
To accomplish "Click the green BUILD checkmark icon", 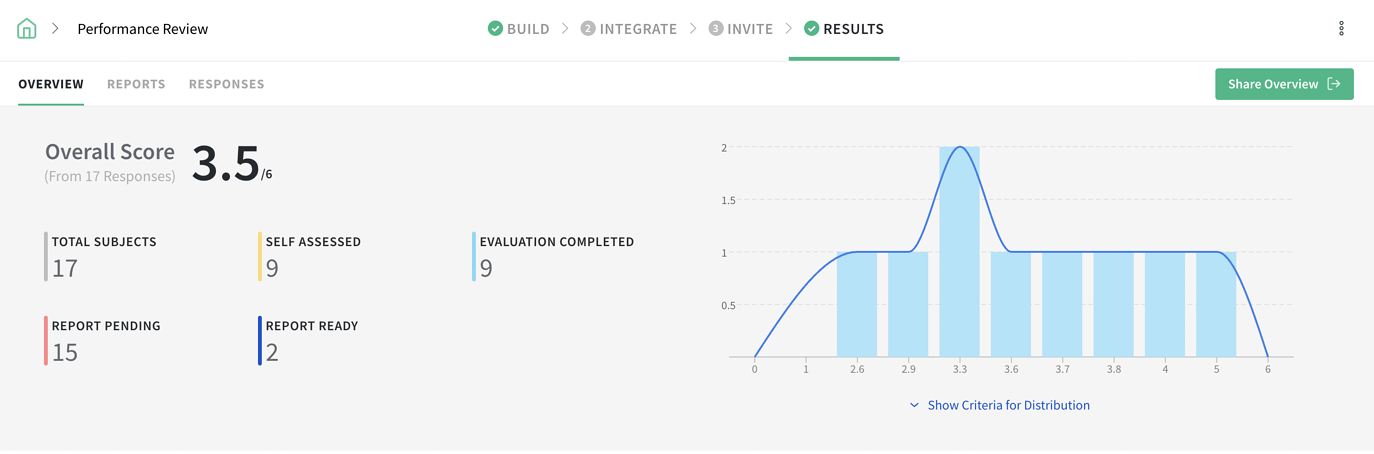I will tap(495, 29).
